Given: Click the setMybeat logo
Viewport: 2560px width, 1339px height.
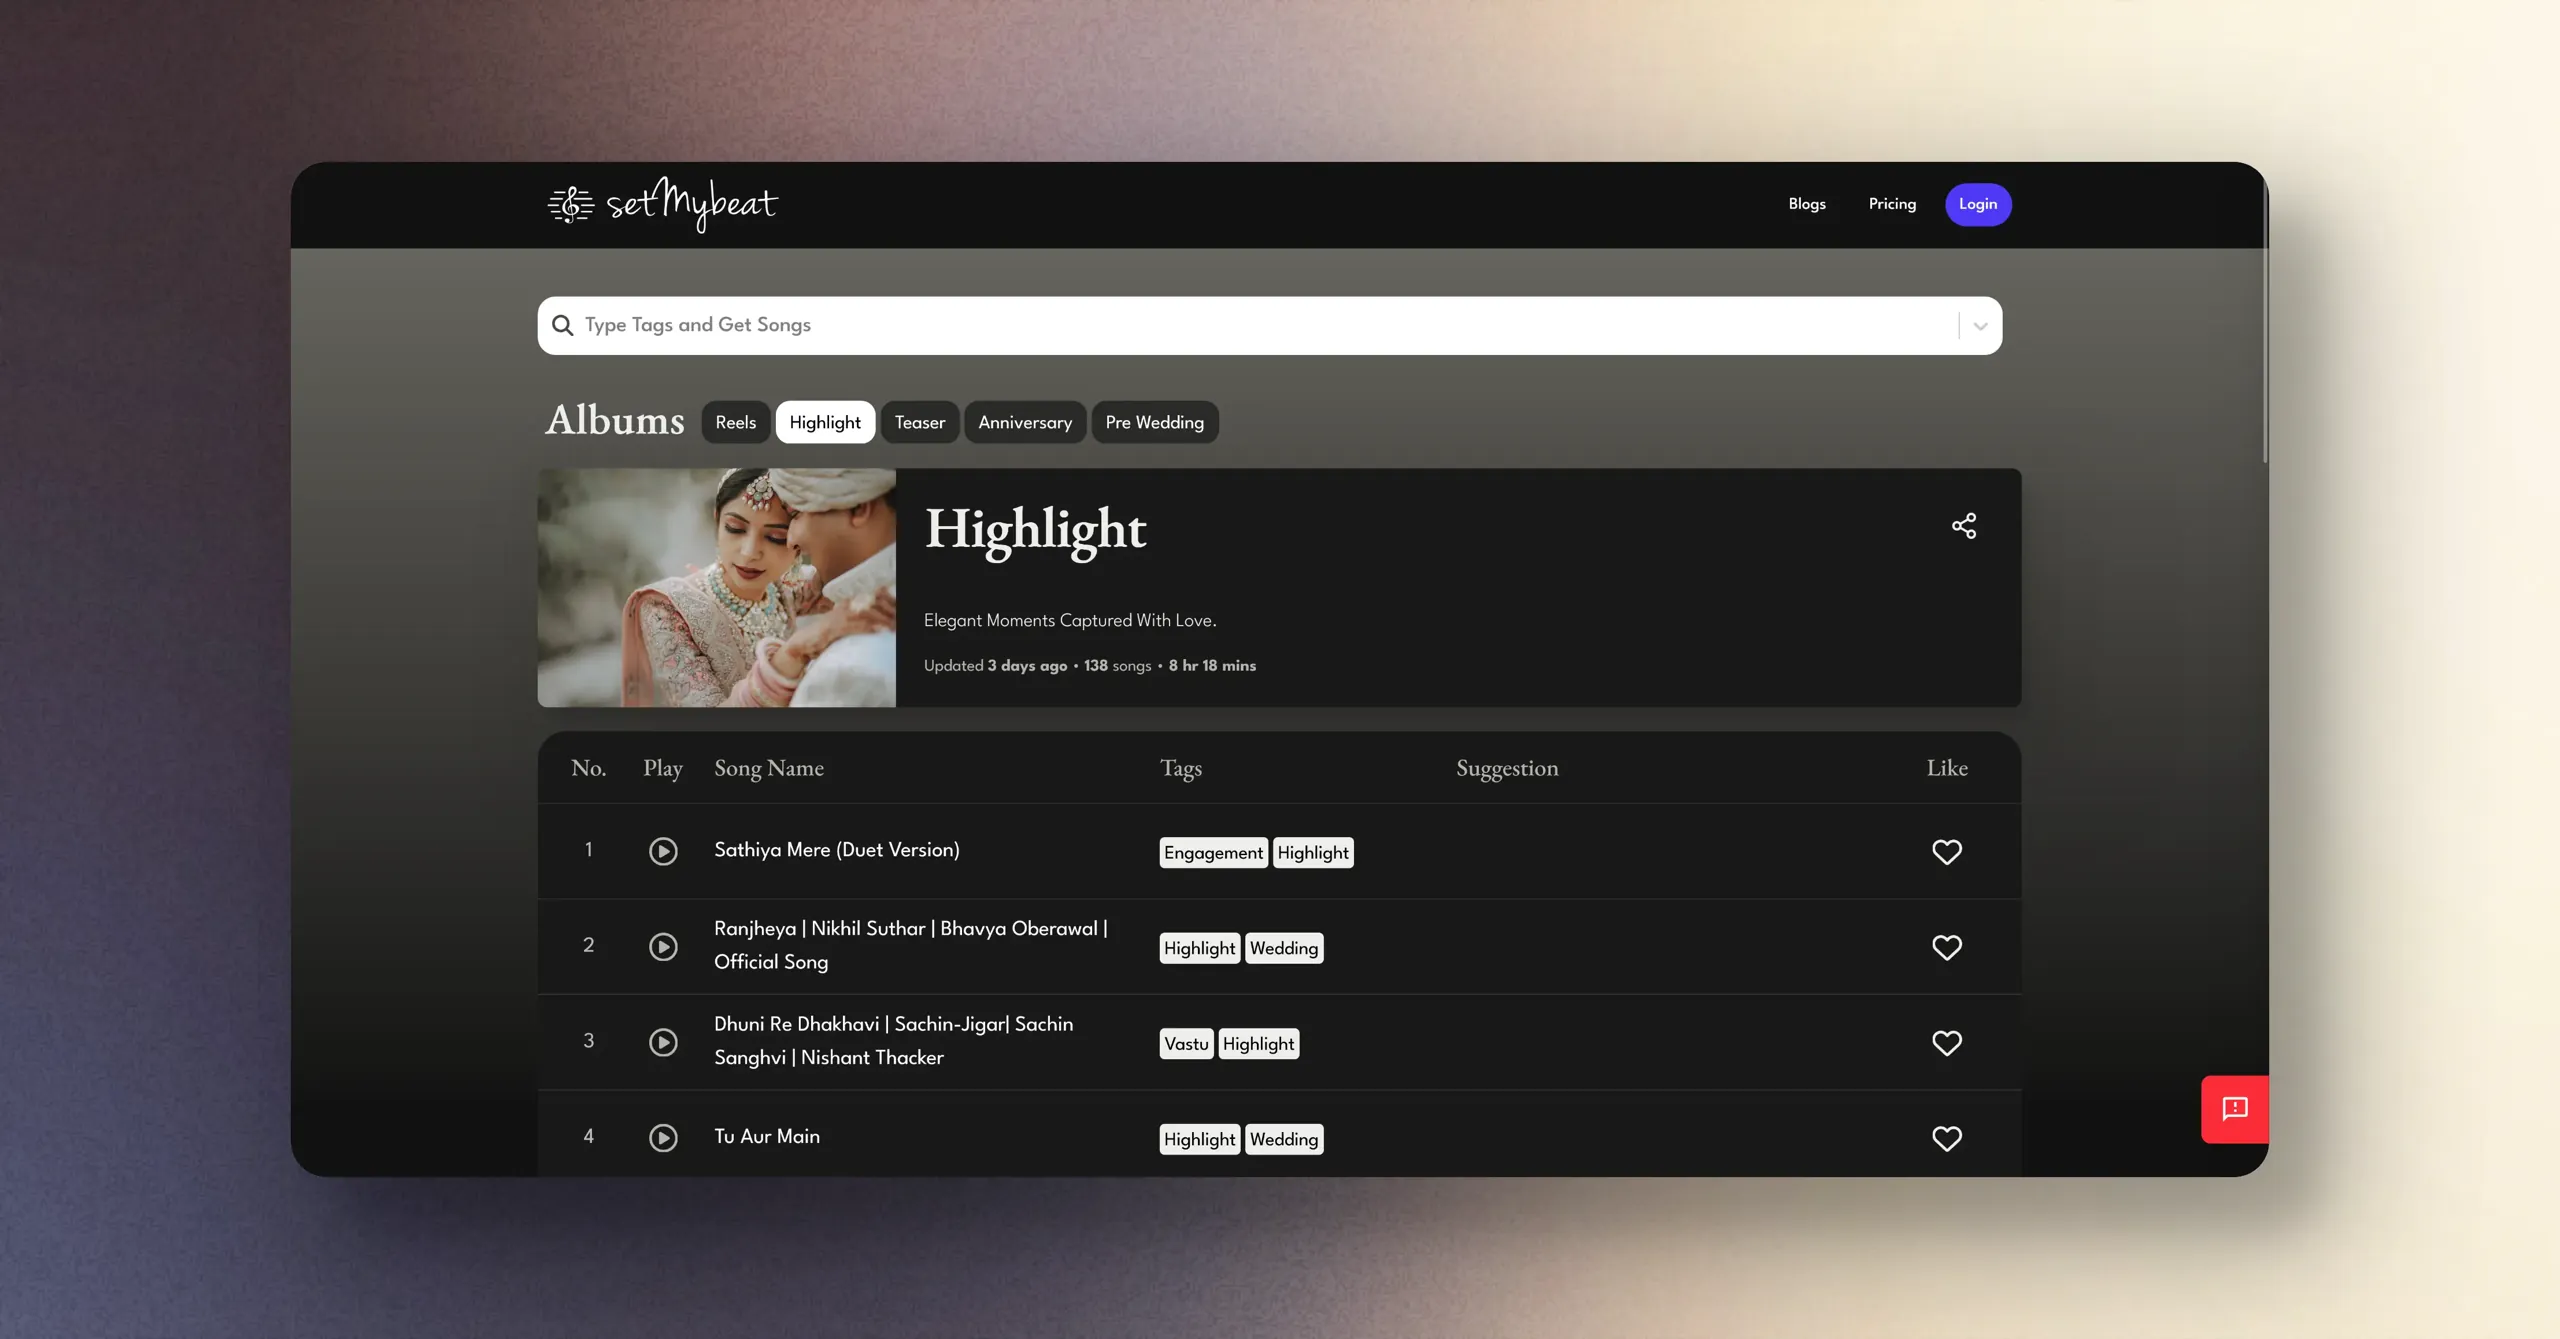Looking at the screenshot, I should click(663, 204).
